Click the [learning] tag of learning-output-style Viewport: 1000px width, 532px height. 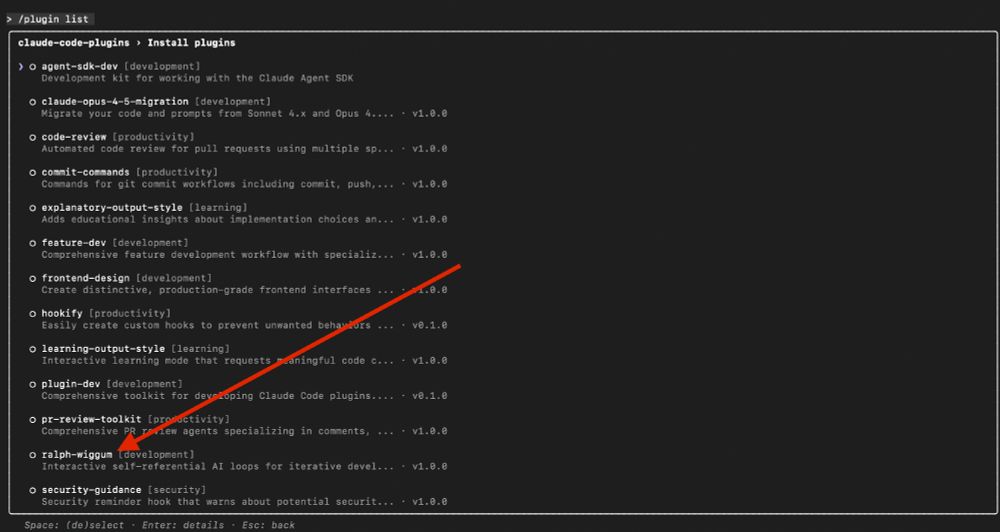200,348
